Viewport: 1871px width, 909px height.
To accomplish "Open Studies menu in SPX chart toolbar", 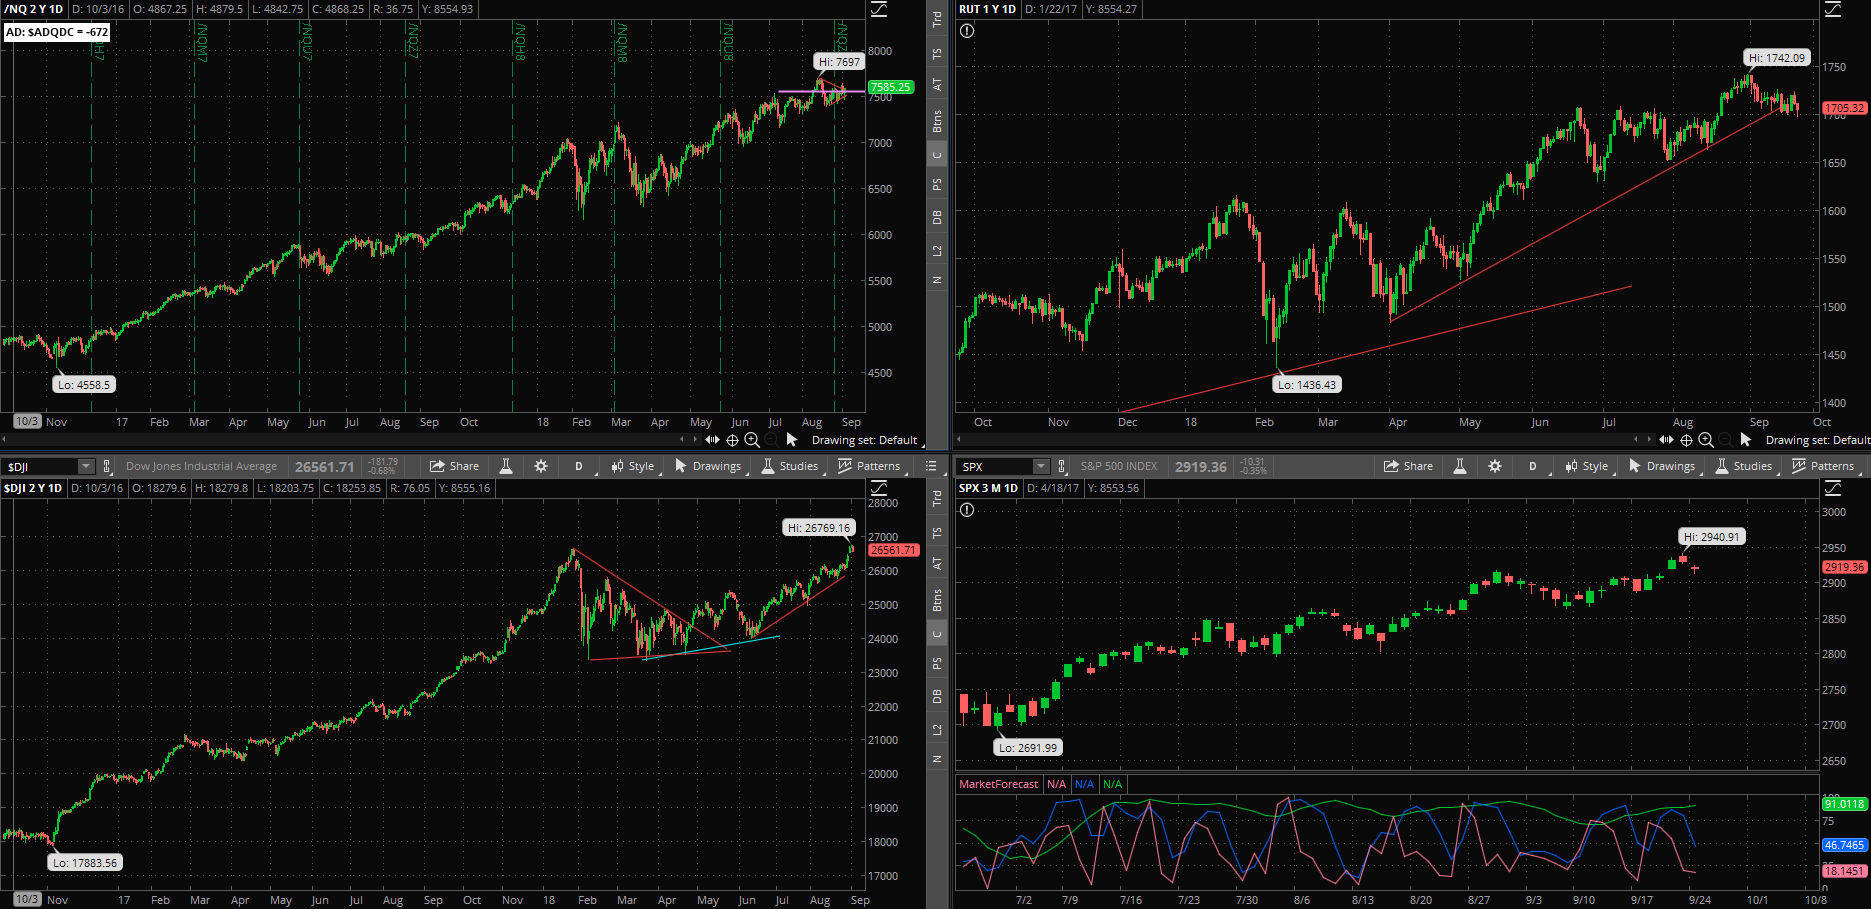I will pyautogui.click(x=1744, y=466).
